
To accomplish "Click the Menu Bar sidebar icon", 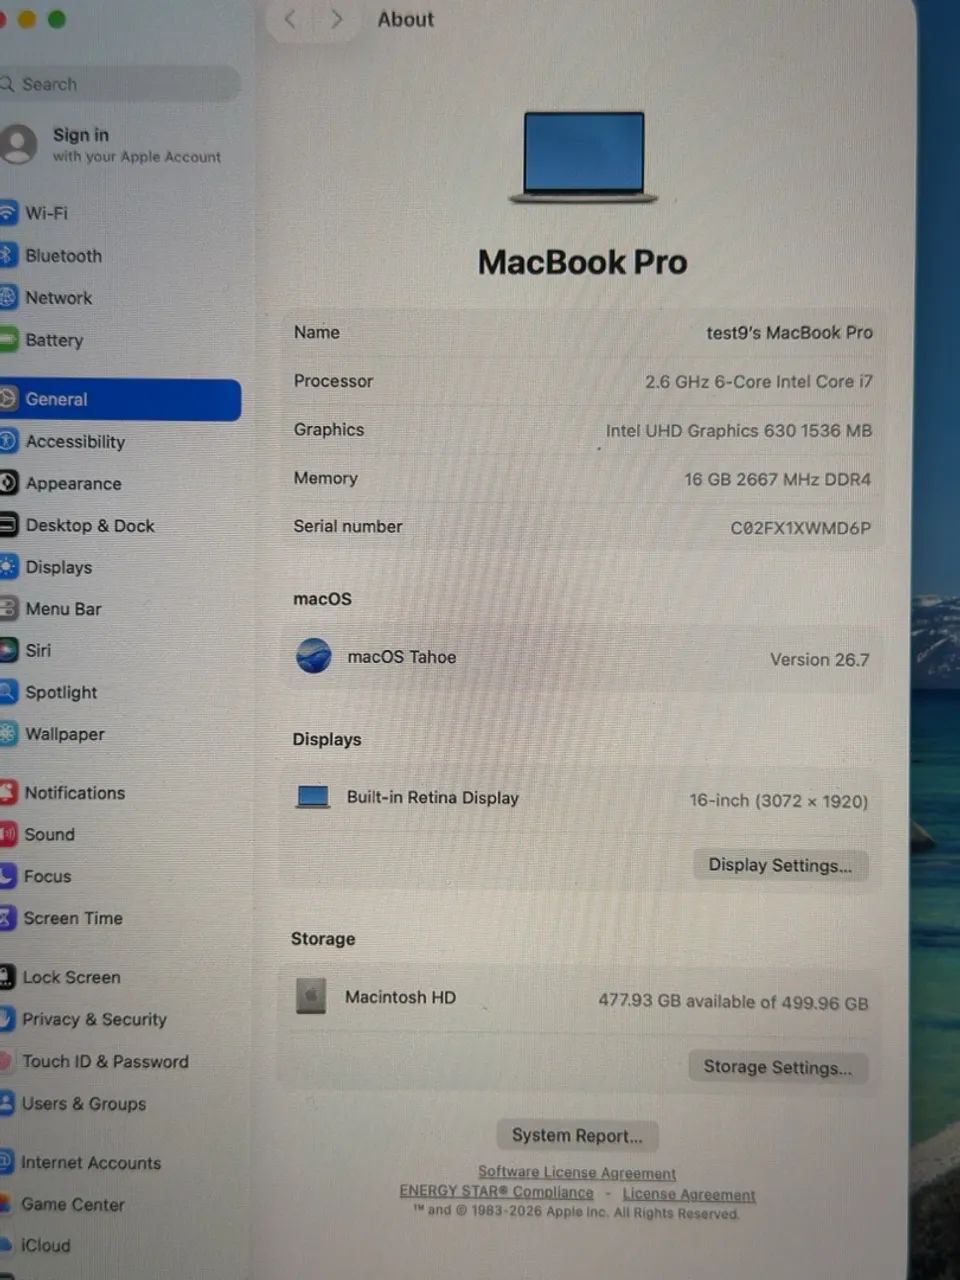I will pos(8,608).
